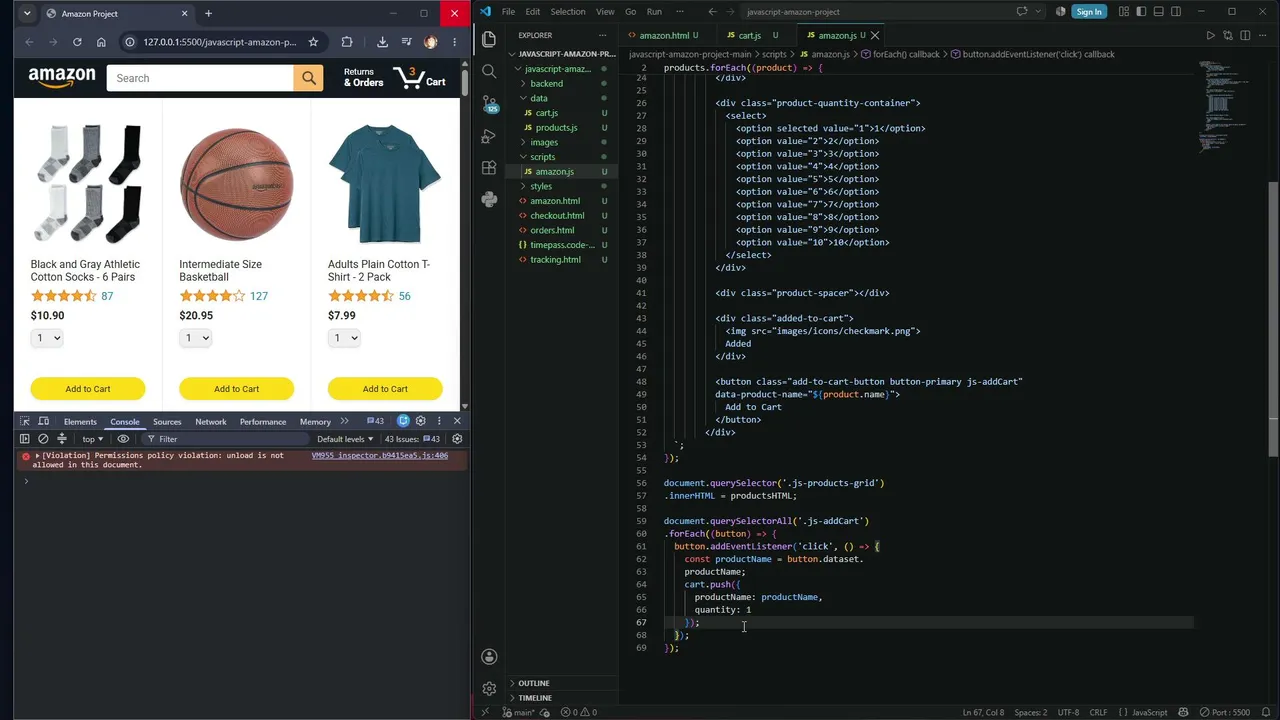Open browser downloads icon
Screen dimensions: 1280x720
coord(382,42)
